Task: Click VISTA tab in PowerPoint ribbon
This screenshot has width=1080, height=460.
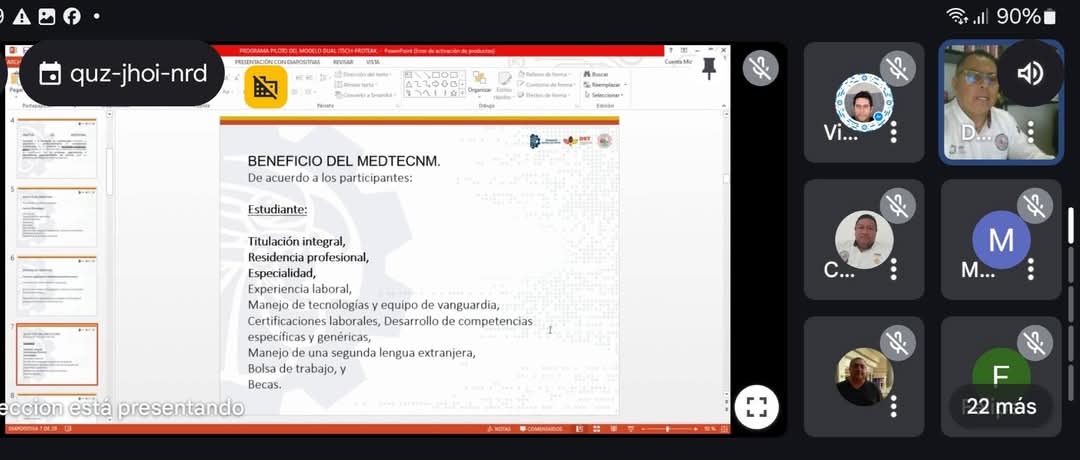Action: coord(372,62)
